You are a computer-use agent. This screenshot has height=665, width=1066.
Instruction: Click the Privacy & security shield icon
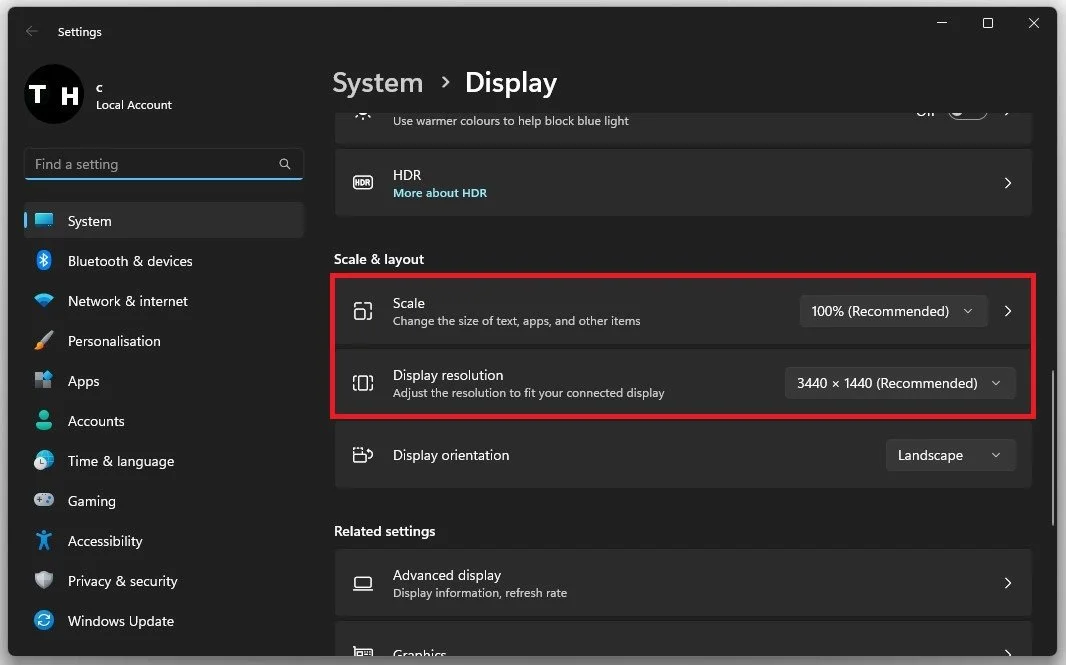click(44, 580)
